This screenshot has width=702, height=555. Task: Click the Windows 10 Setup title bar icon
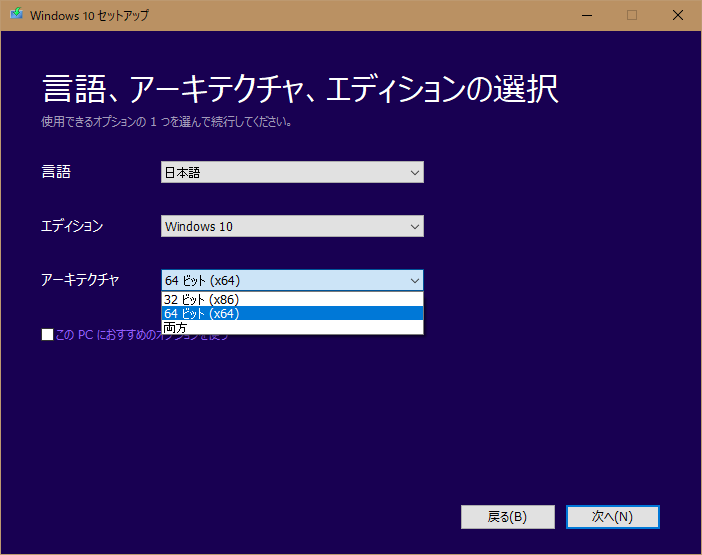15,15
